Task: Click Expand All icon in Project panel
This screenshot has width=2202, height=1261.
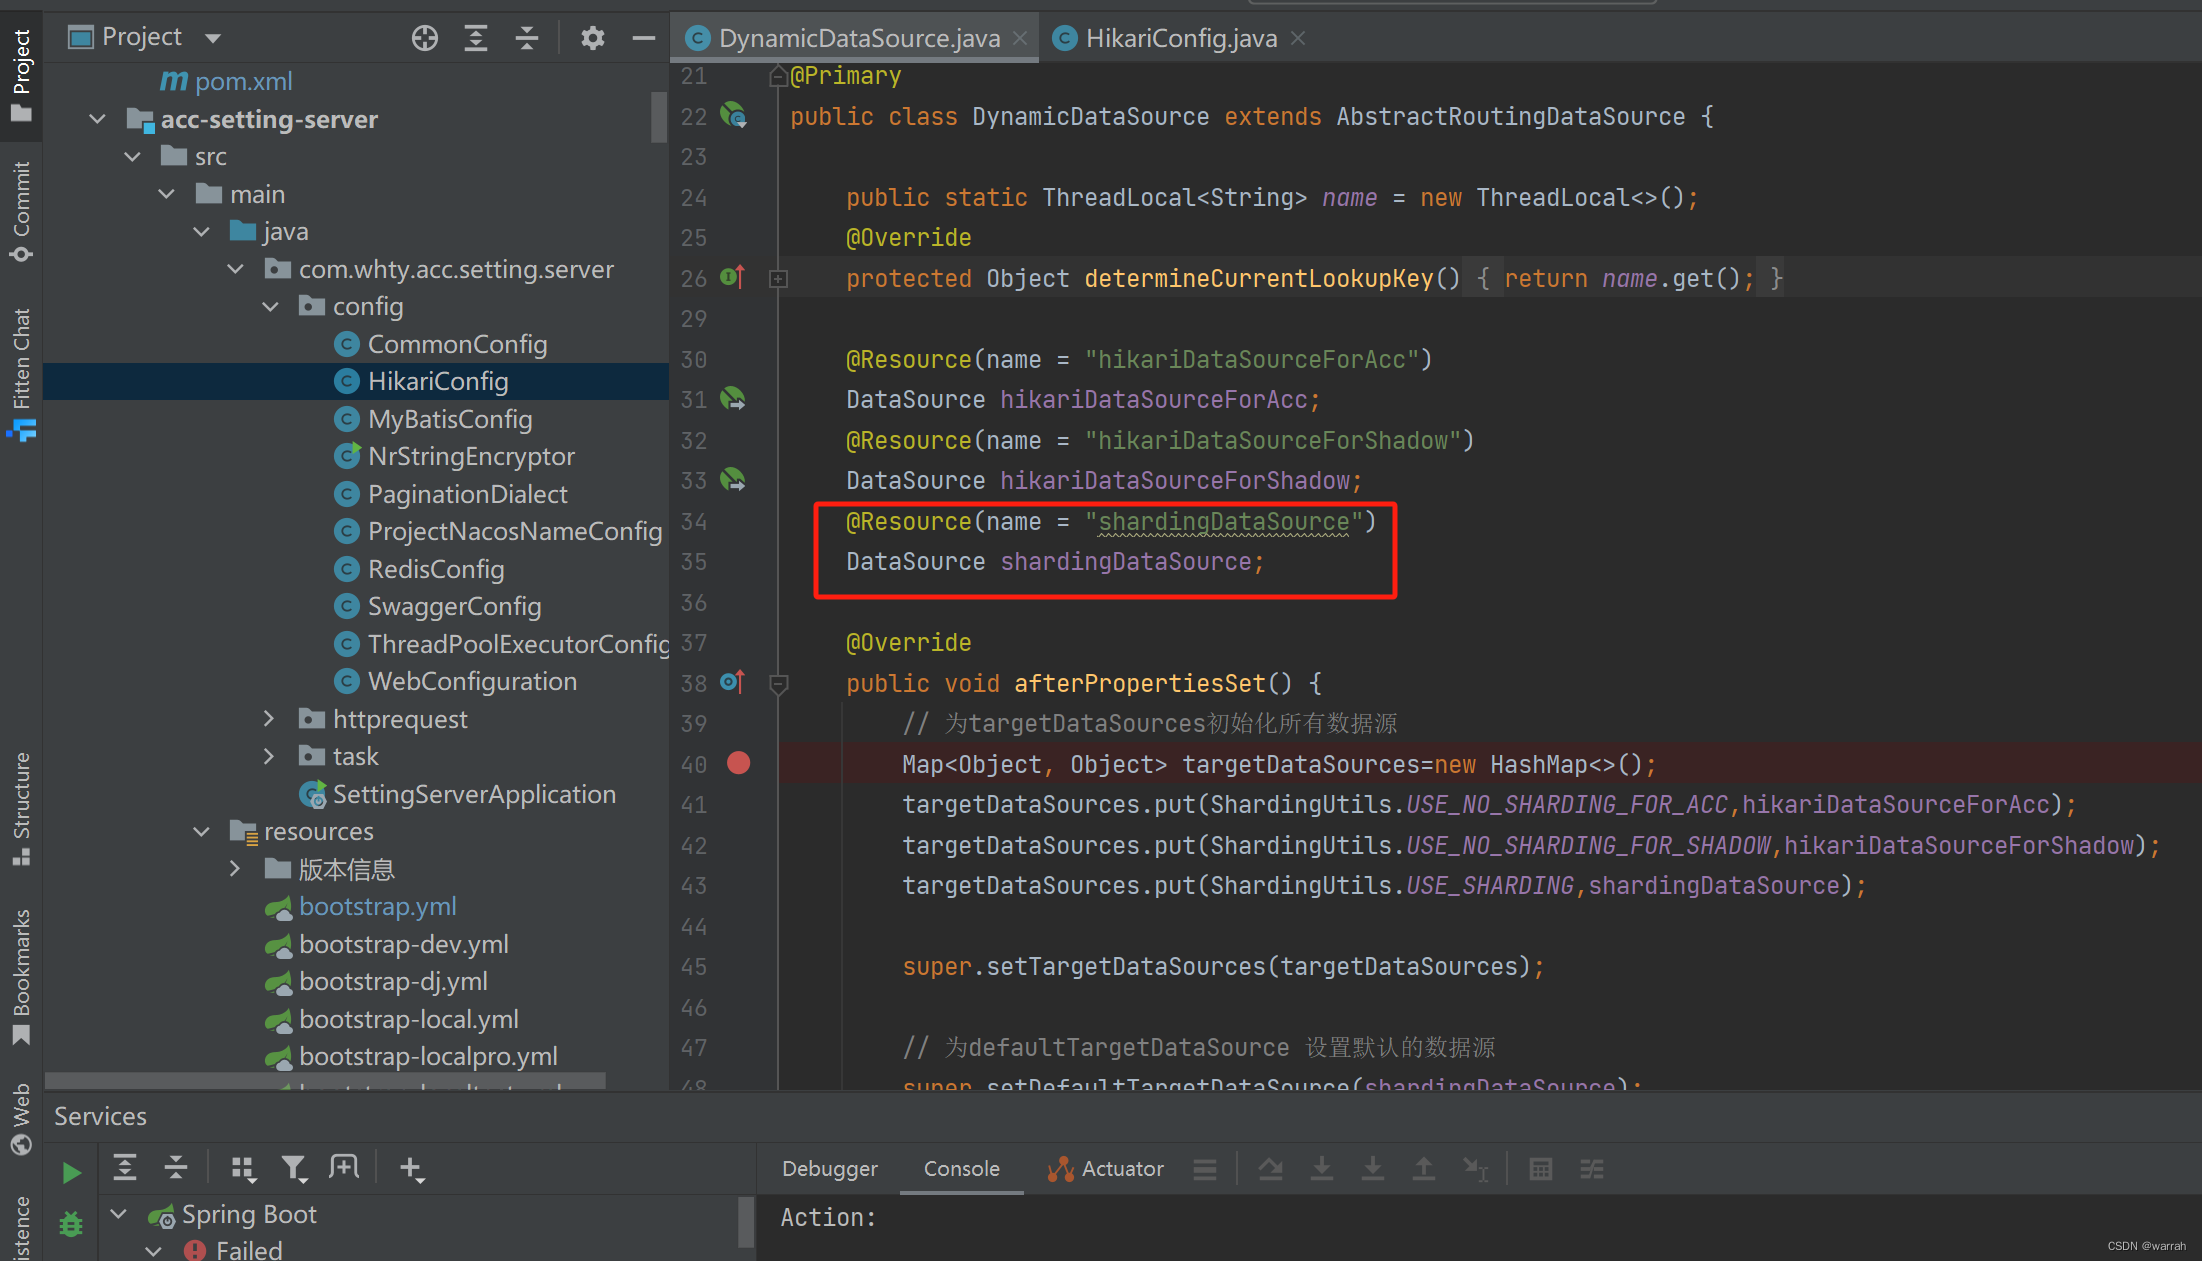Action: click(476, 38)
